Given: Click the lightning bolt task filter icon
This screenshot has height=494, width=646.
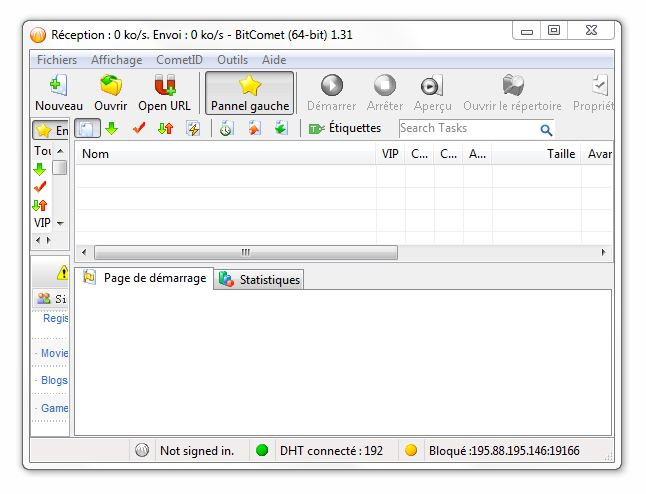Looking at the screenshot, I should [x=193, y=129].
